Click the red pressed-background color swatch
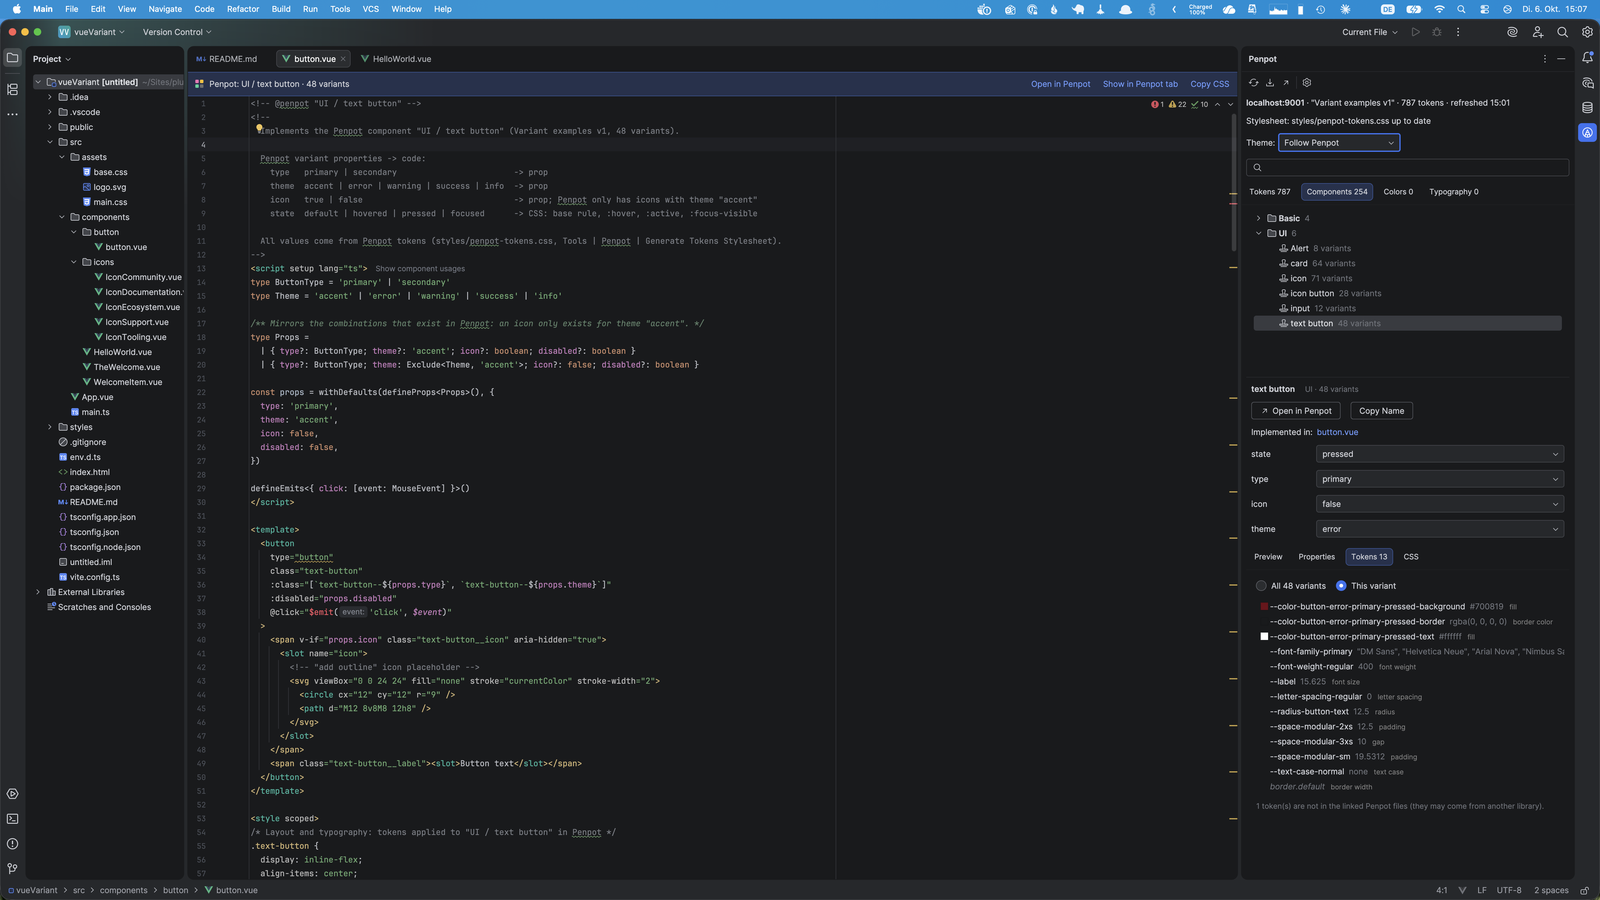This screenshot has width=1600, height=900. (x=1264, y=606)
